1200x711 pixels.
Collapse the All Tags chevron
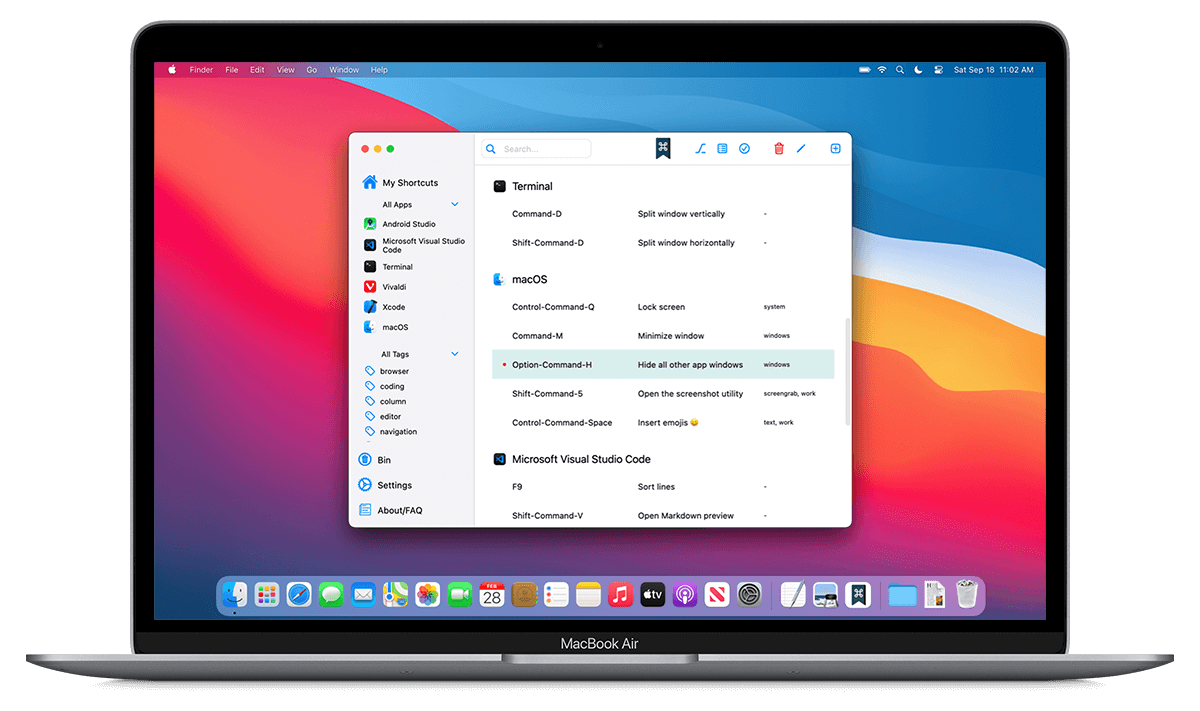pos(455,354)
